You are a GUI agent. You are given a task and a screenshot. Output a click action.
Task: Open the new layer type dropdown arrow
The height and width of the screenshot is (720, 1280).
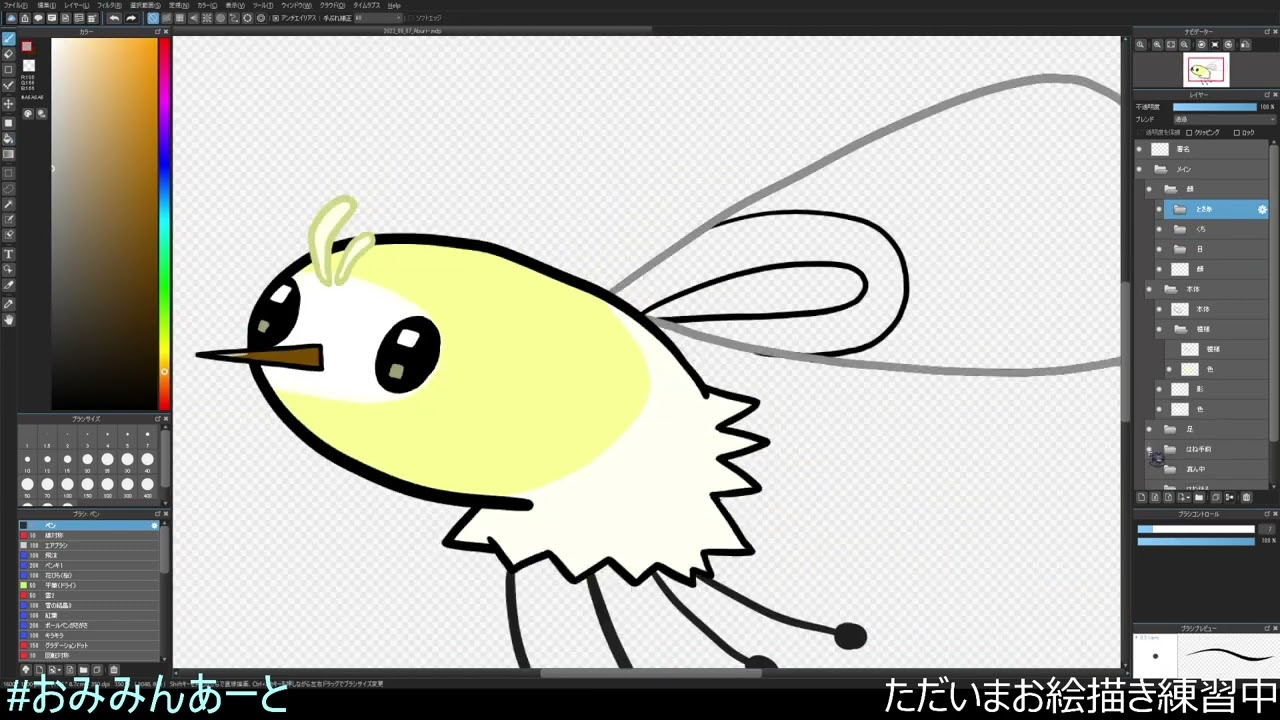1190,497
